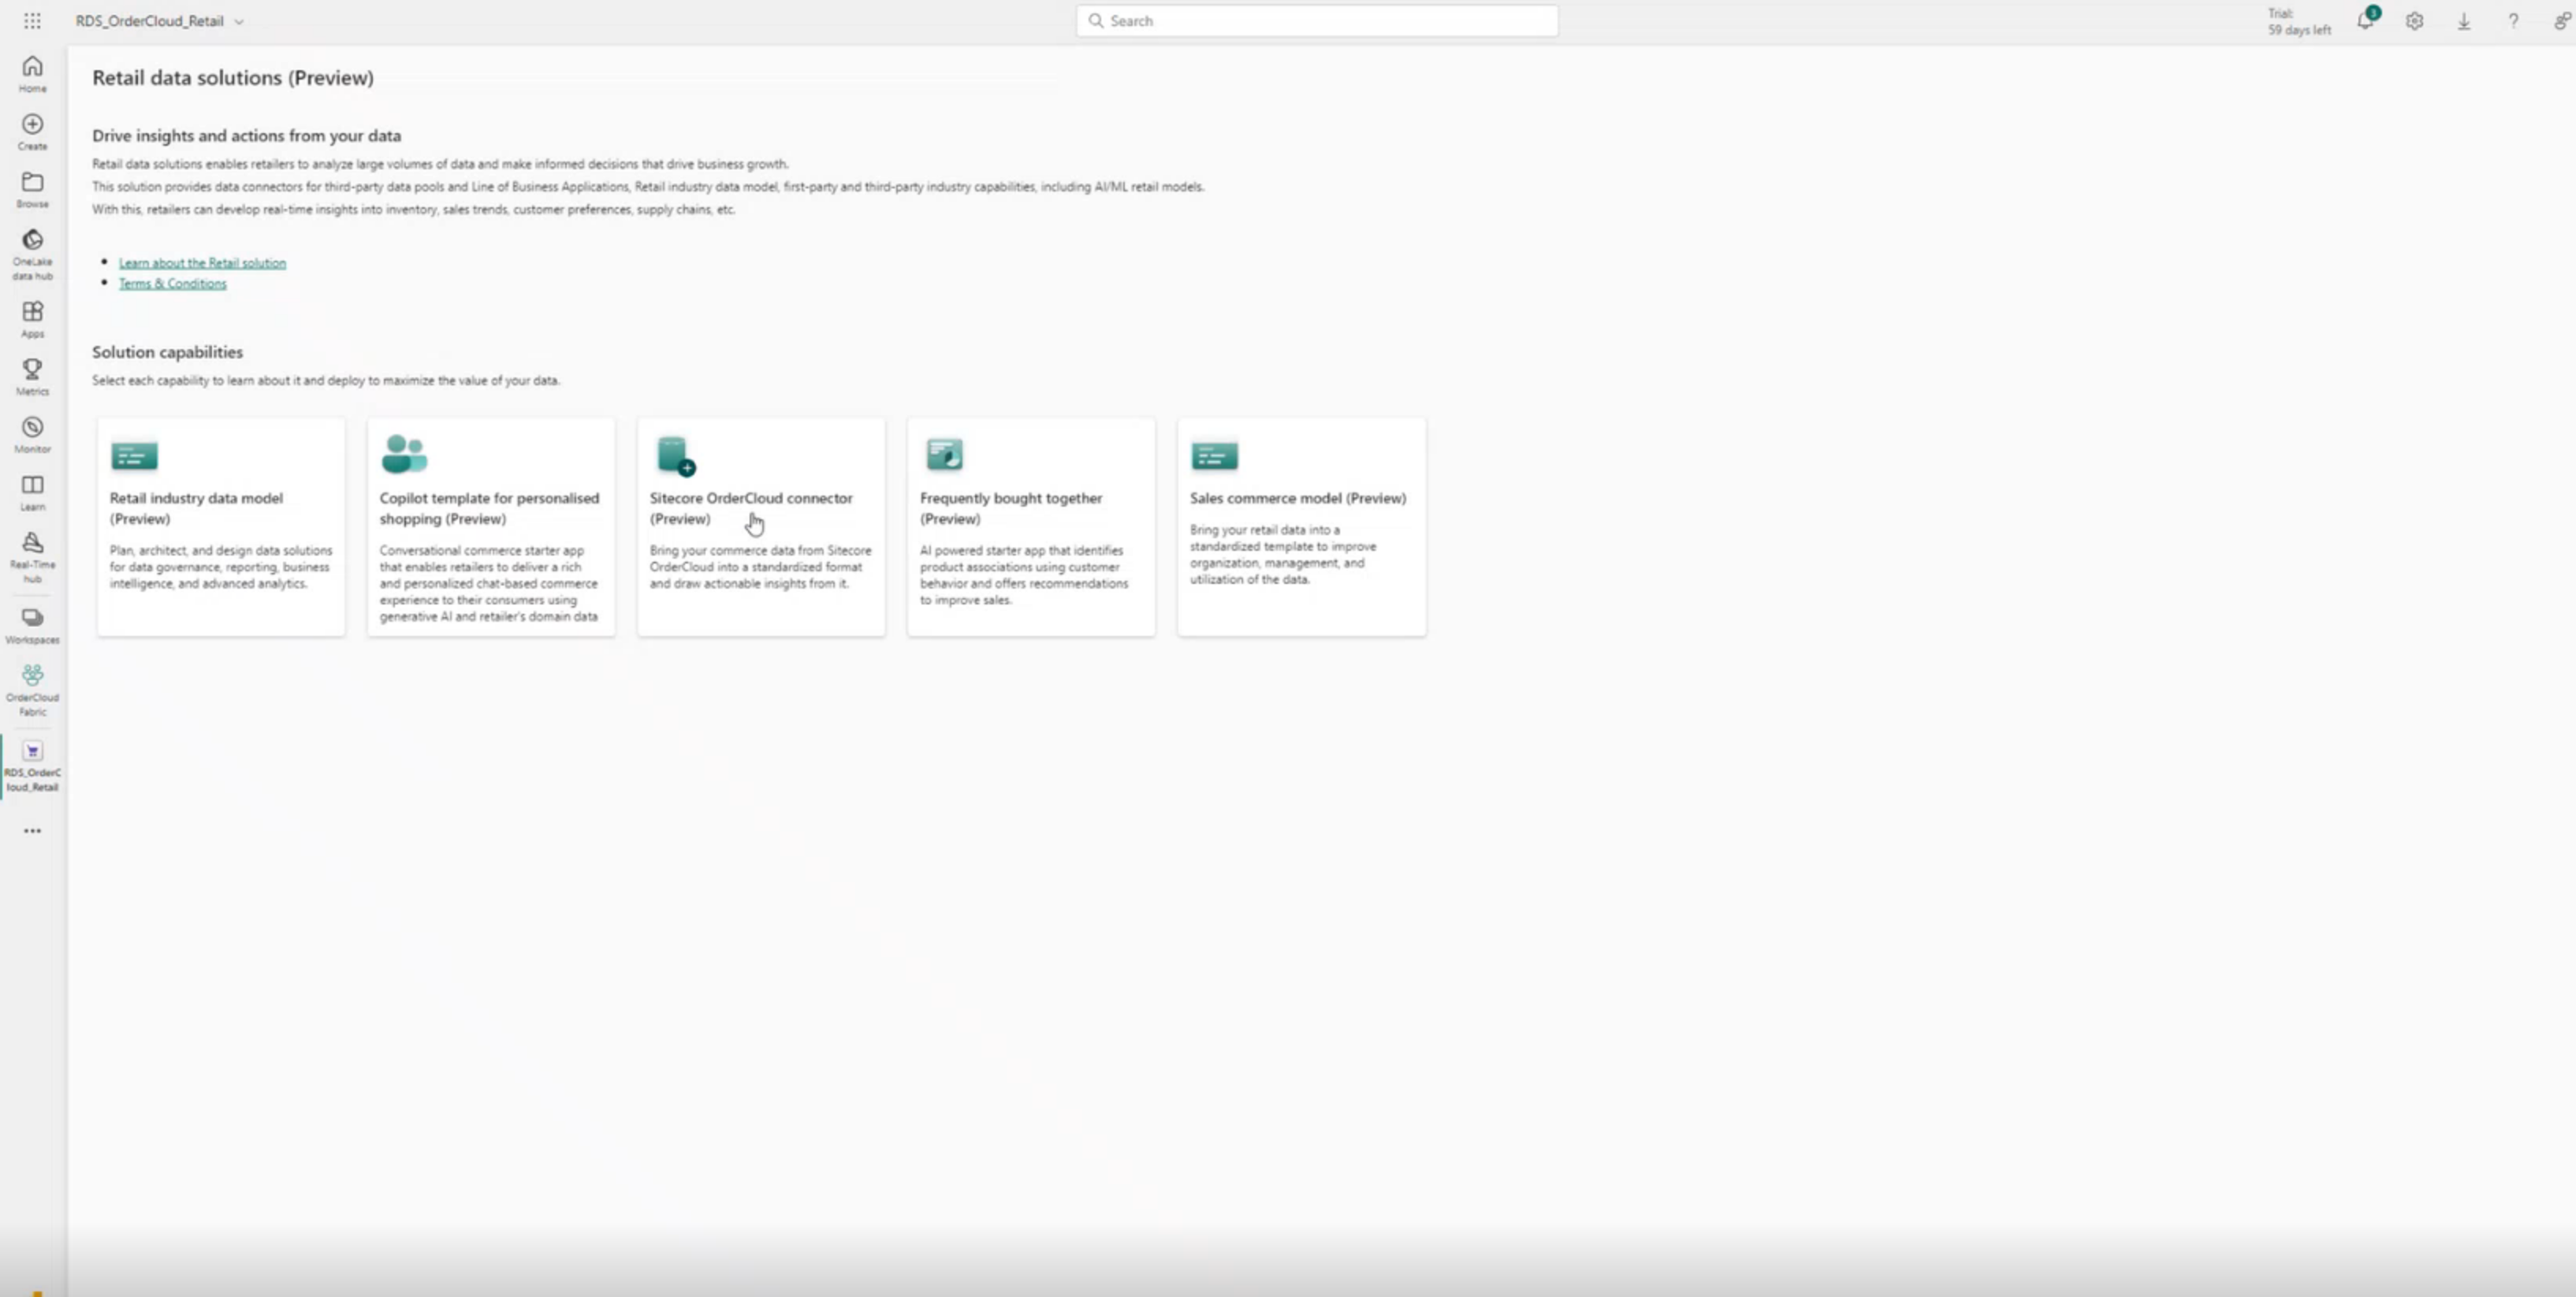Open notifications bell icon
Viewport: 2576px width, 1297px height.
click(x=2366, y=21)
